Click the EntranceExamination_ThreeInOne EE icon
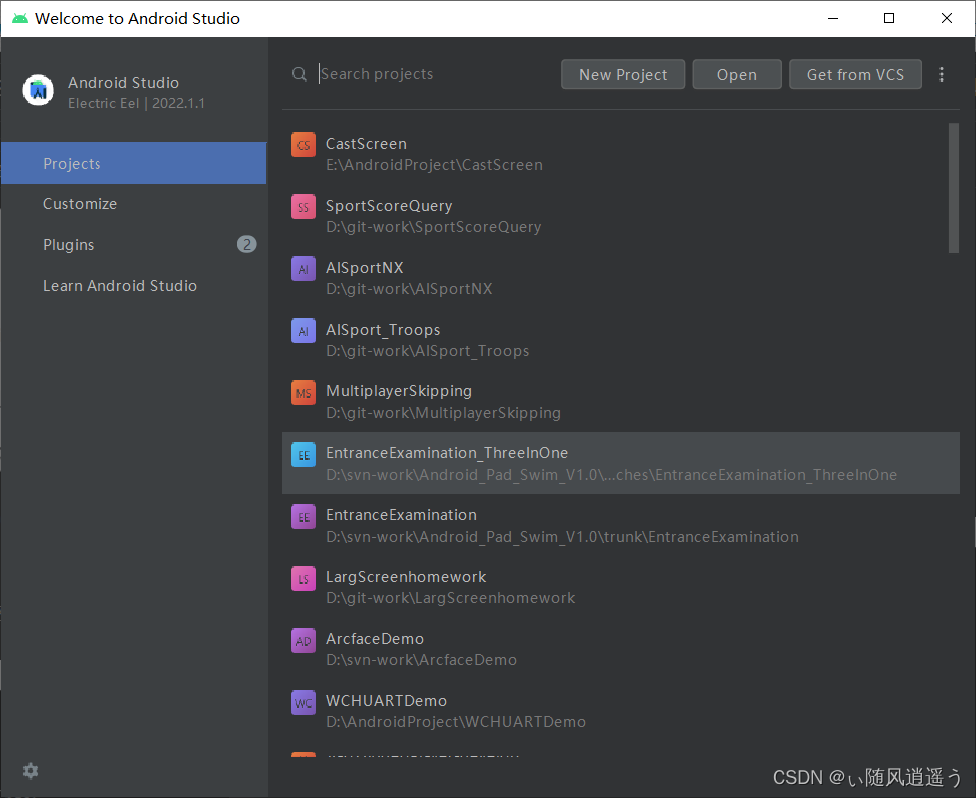The image size is (976, 798). point(303,454)
